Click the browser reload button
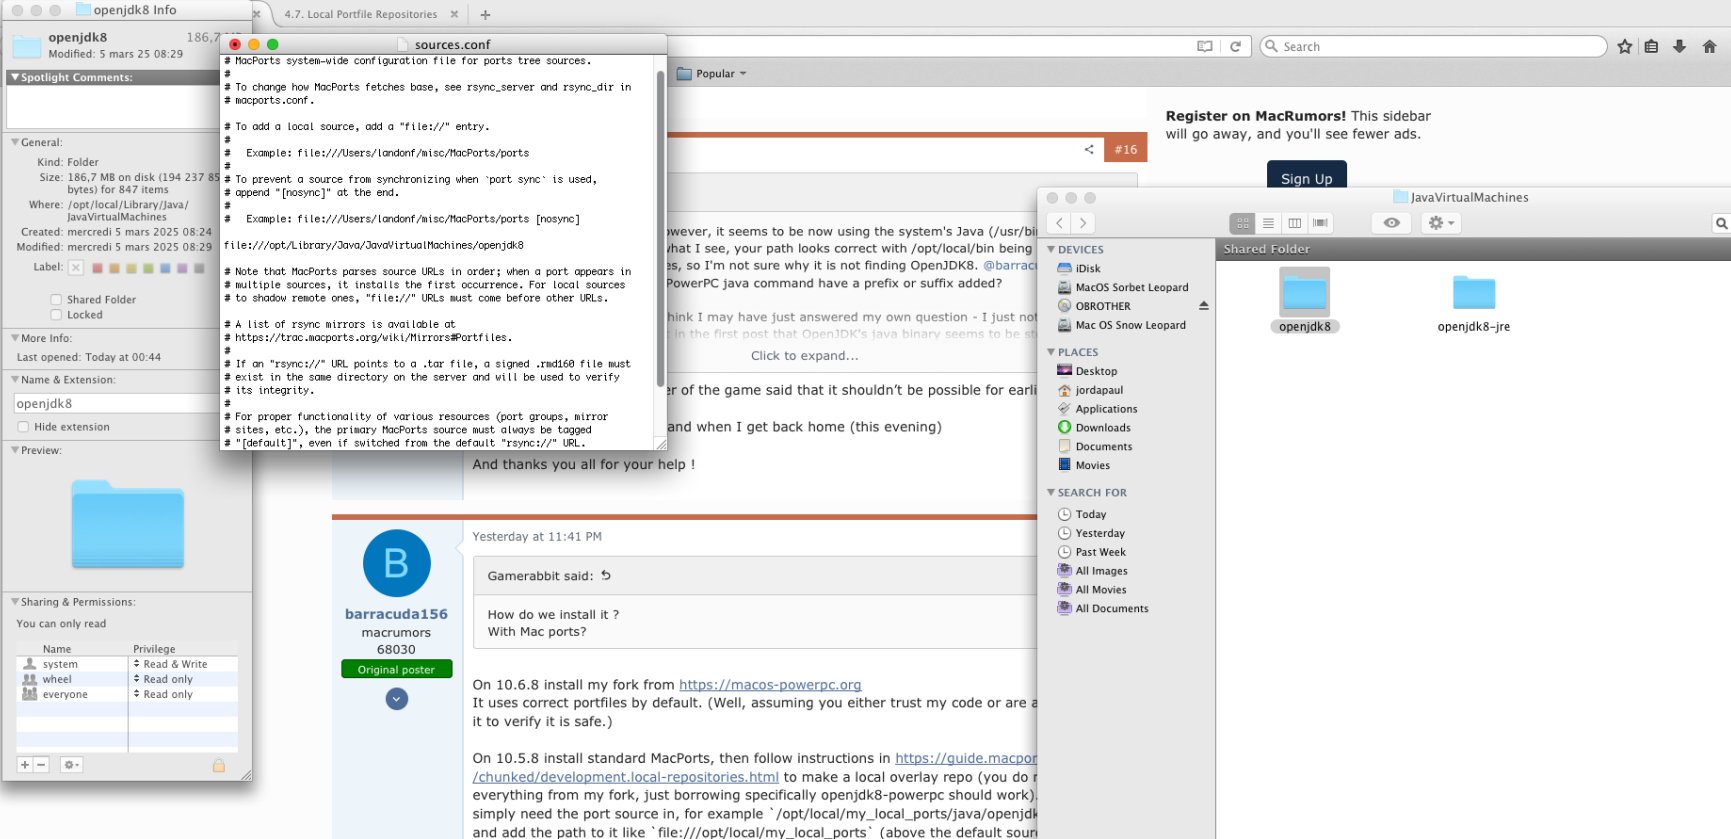This screenshot has width=1731, height=839. tap(1235, 46)
